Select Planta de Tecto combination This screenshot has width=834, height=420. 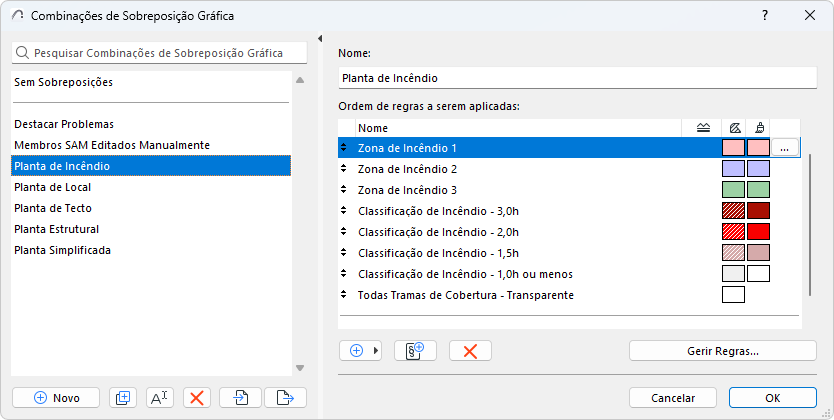pyautogui.click(x=47, y=208)
